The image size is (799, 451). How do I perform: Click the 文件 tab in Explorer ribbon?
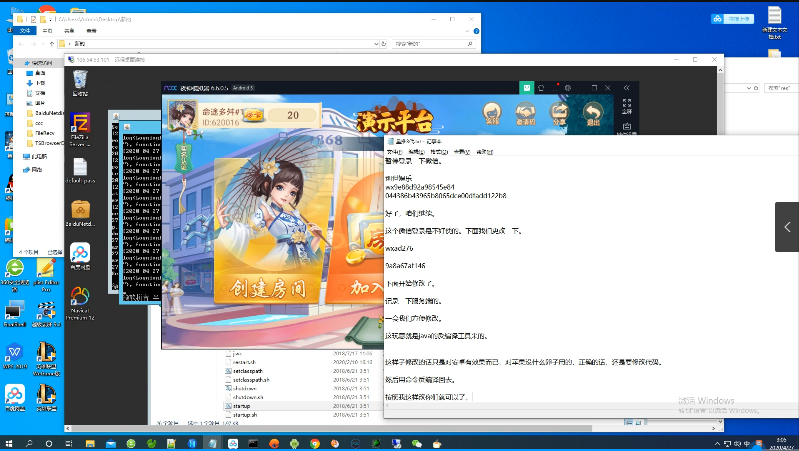(x=25, y=31)
